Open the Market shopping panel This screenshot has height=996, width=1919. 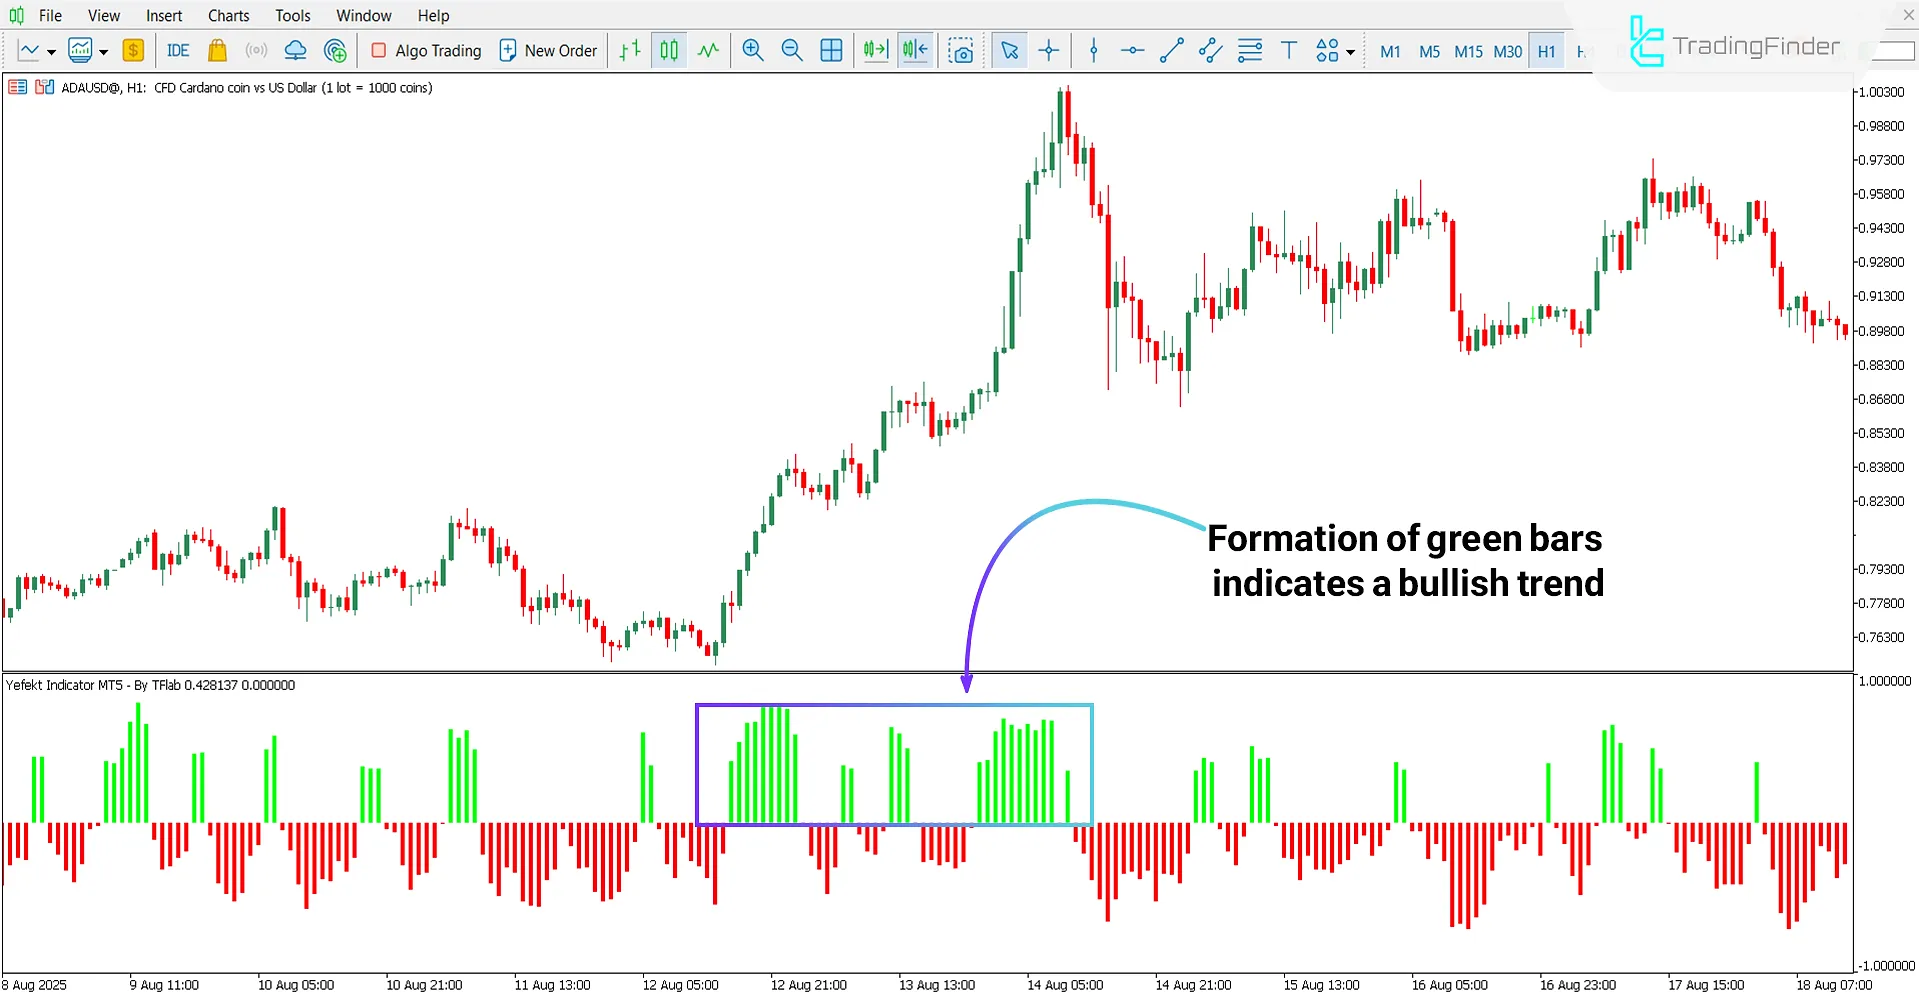click(217, 50)
